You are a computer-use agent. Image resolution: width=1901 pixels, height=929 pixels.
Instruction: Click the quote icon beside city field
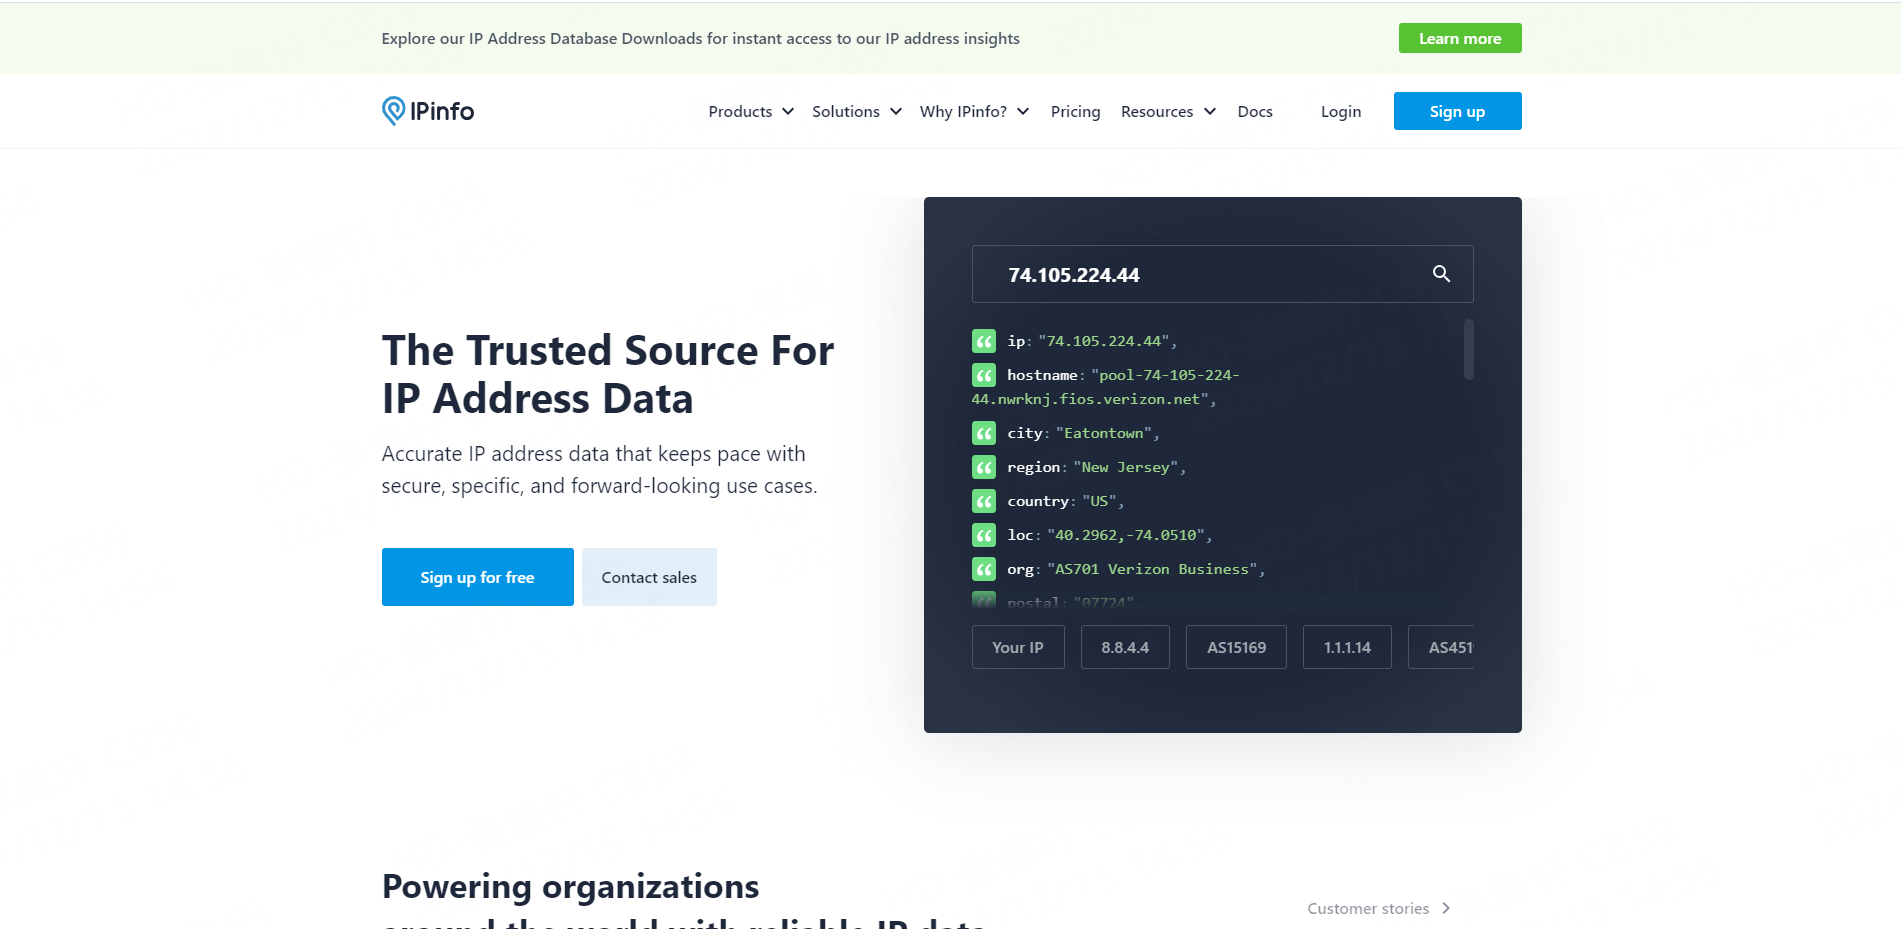click(x=984, y=433)
